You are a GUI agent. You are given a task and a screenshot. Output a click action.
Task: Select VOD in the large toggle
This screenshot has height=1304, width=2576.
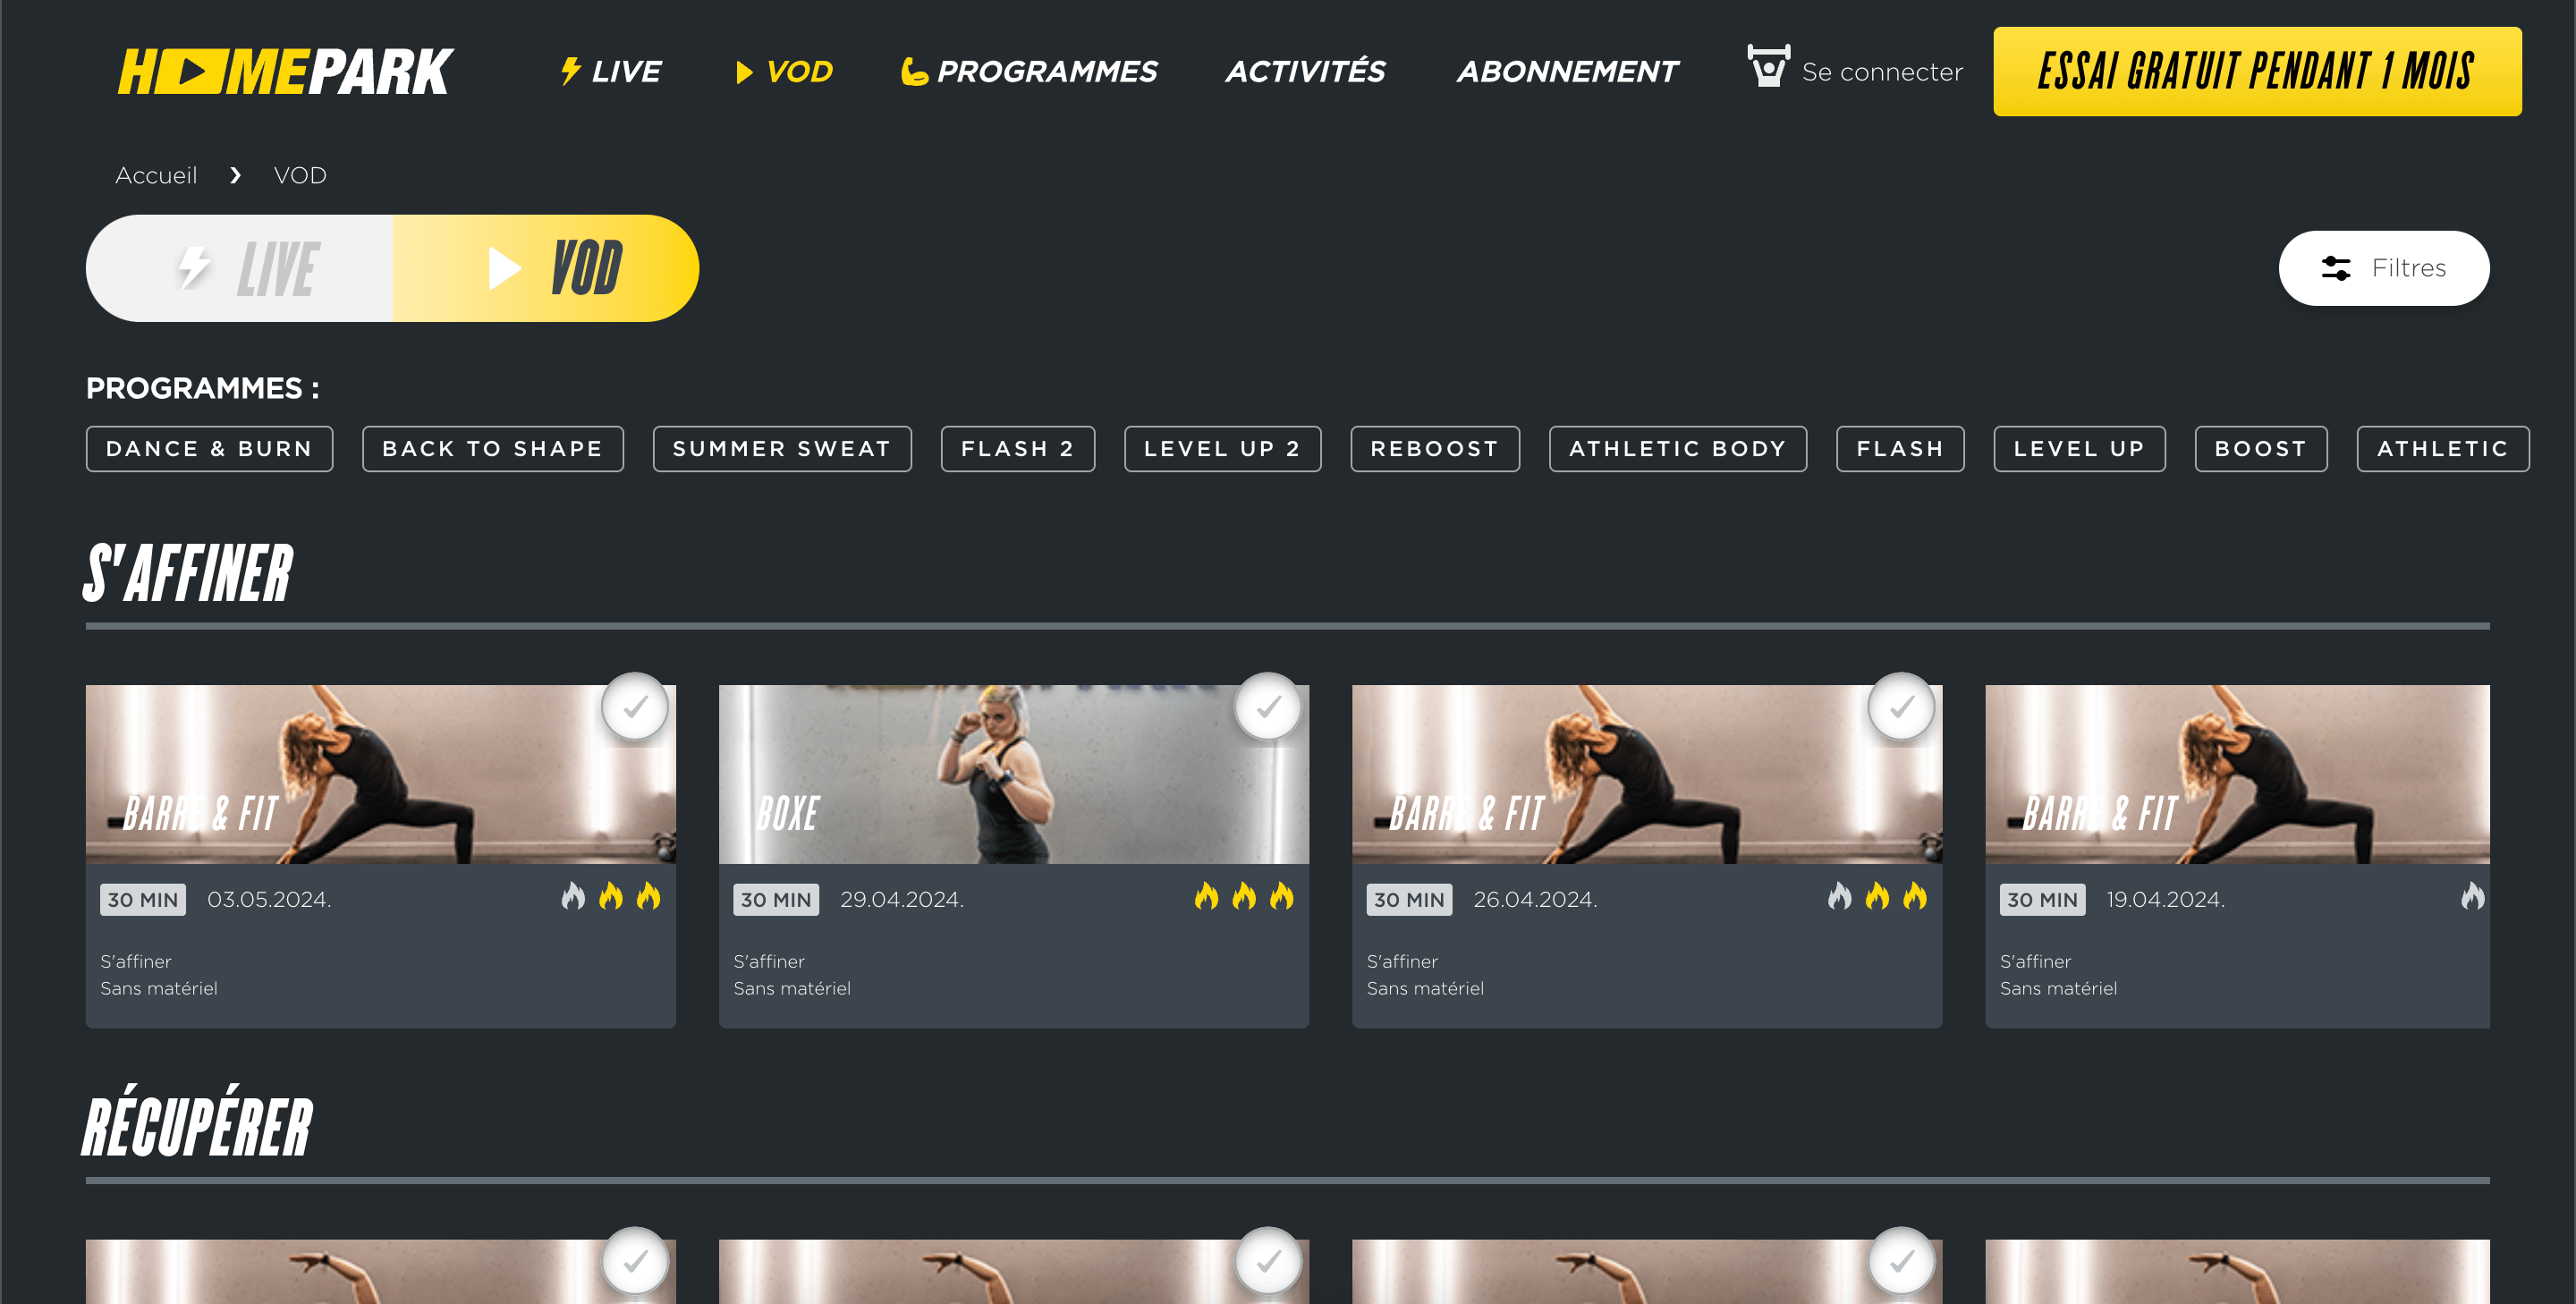click(546, 268)
